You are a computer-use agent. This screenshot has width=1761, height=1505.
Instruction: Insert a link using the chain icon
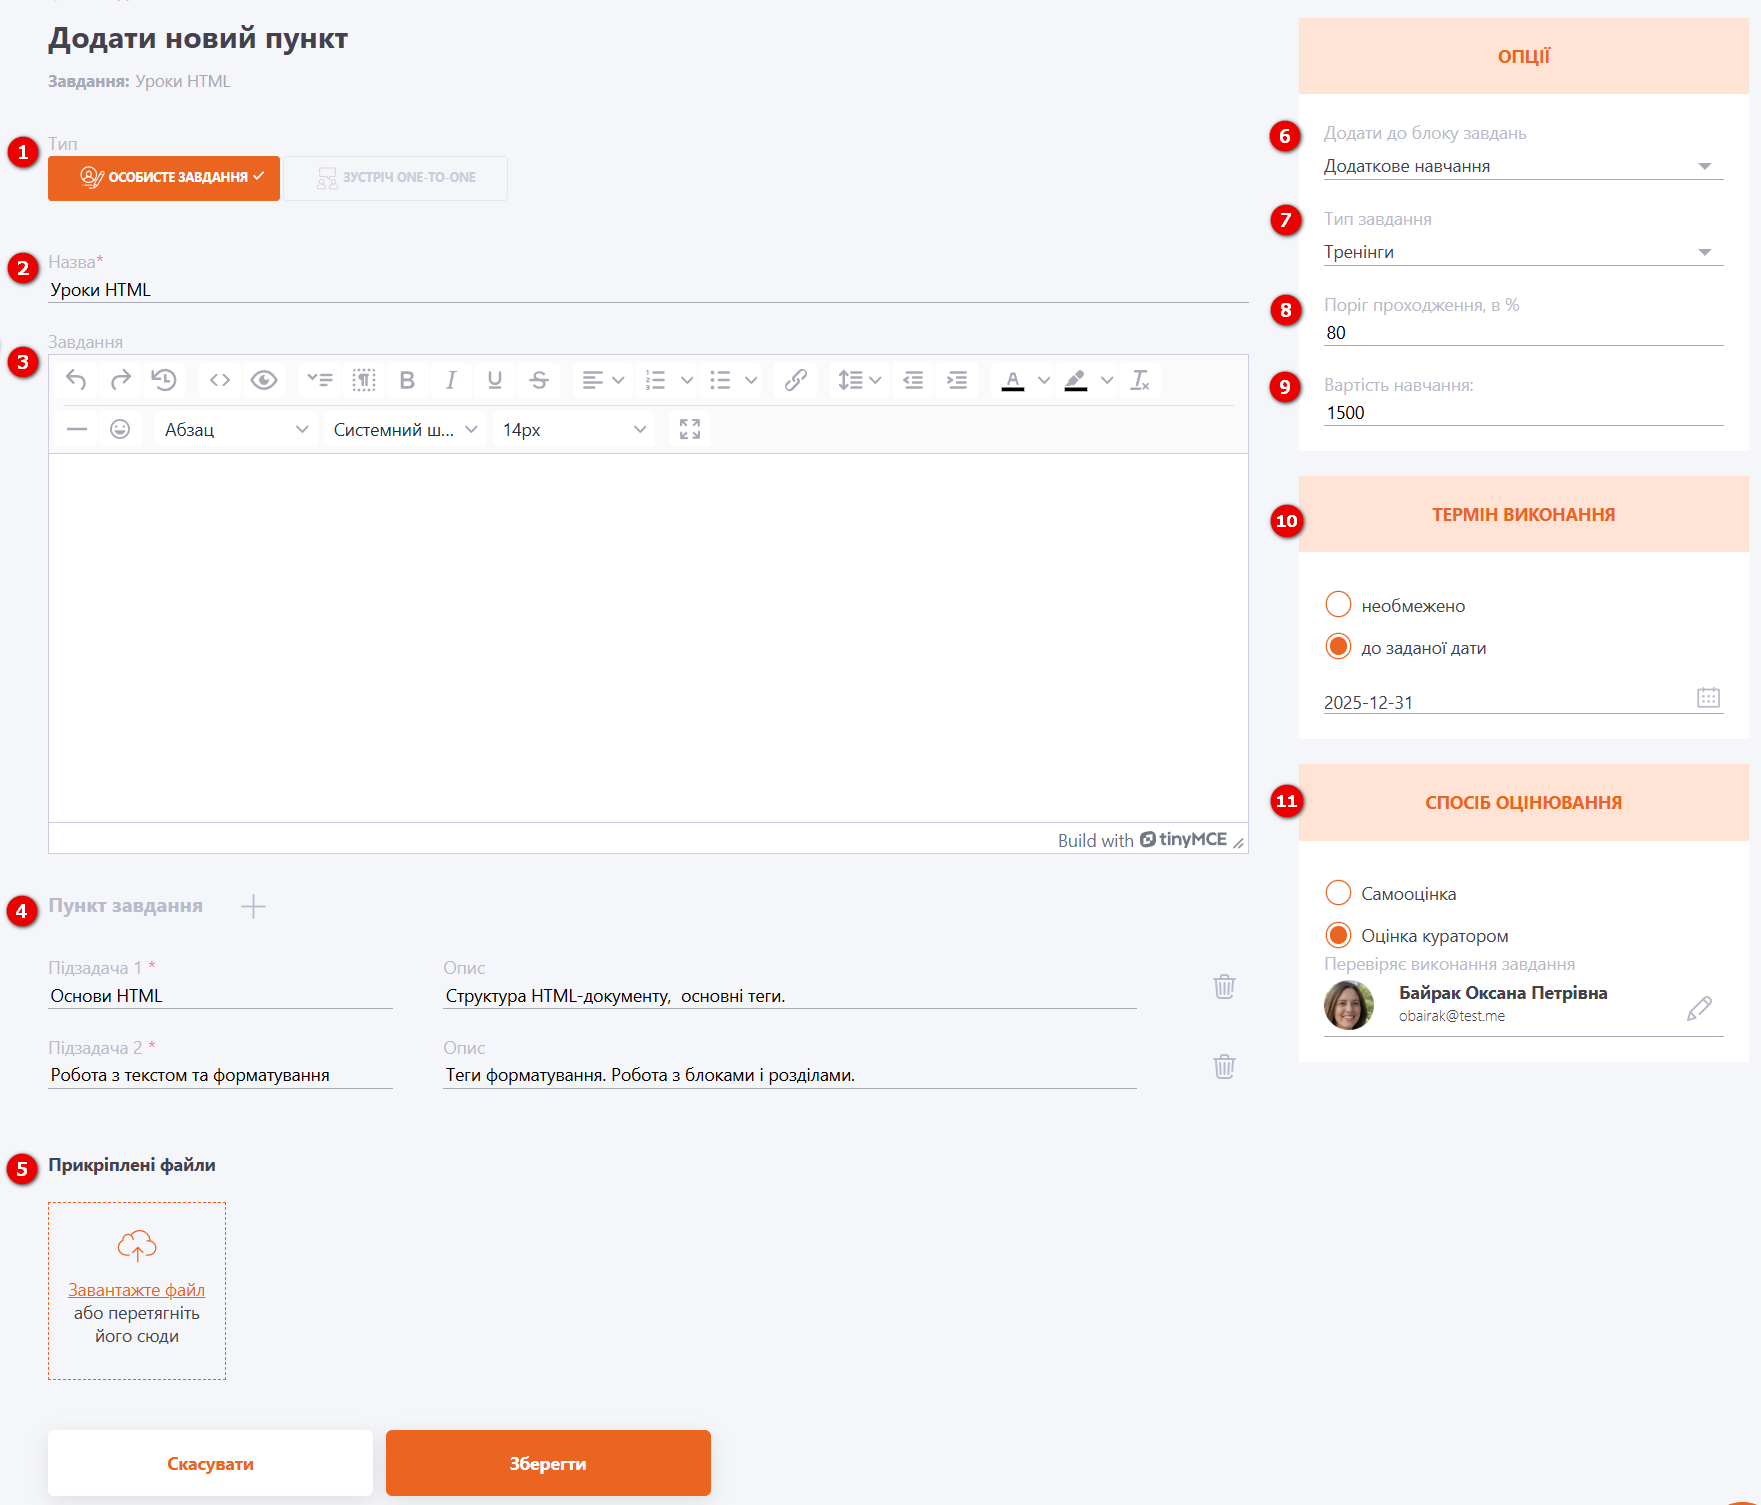coord(795,380)
